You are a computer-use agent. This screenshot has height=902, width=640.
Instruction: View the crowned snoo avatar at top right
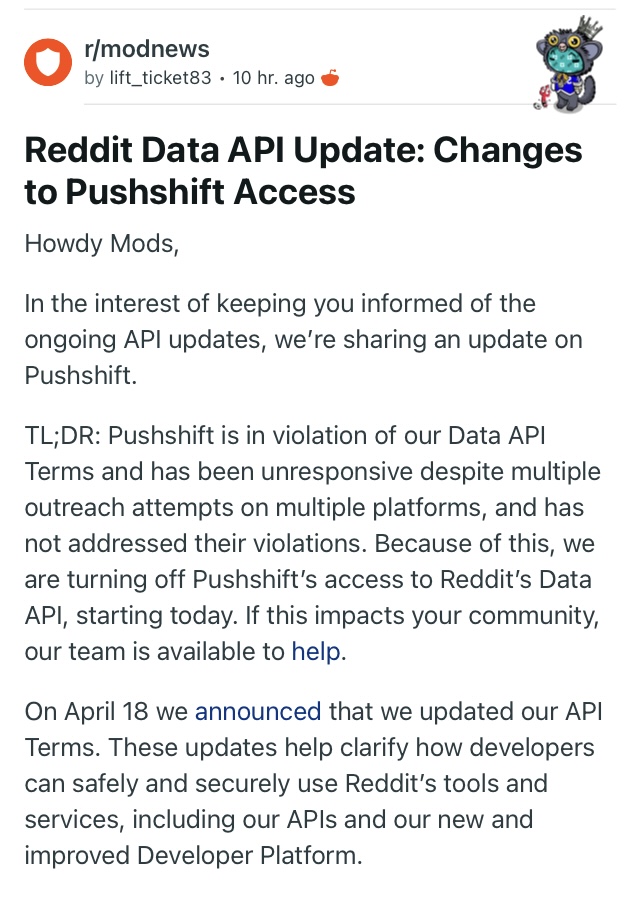[568, 65]
